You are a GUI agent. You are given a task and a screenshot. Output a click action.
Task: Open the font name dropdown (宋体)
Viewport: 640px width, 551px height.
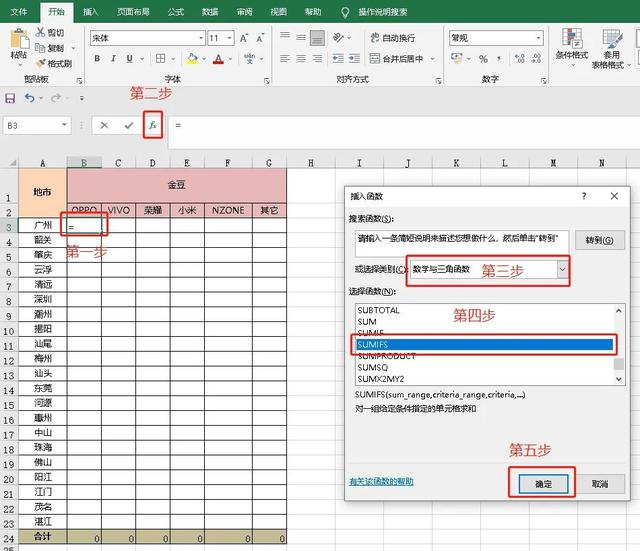[201, 38]
